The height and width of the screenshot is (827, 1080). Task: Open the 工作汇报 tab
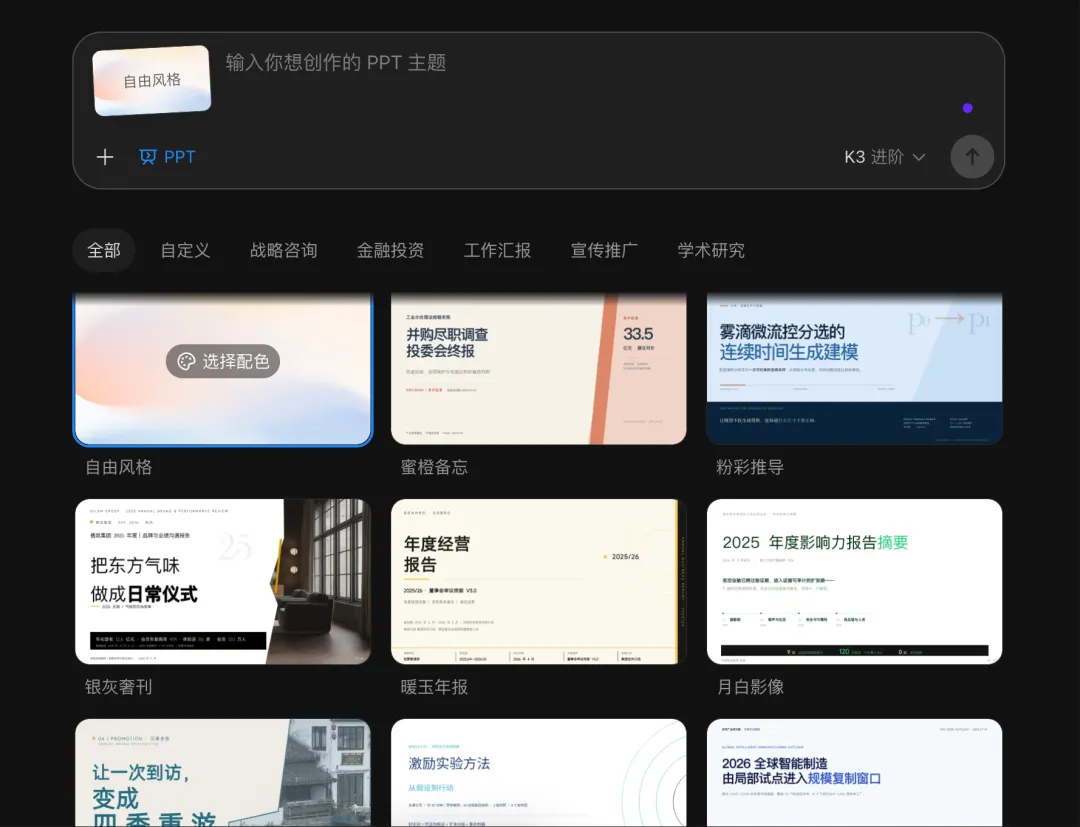(x=497, y=250)
